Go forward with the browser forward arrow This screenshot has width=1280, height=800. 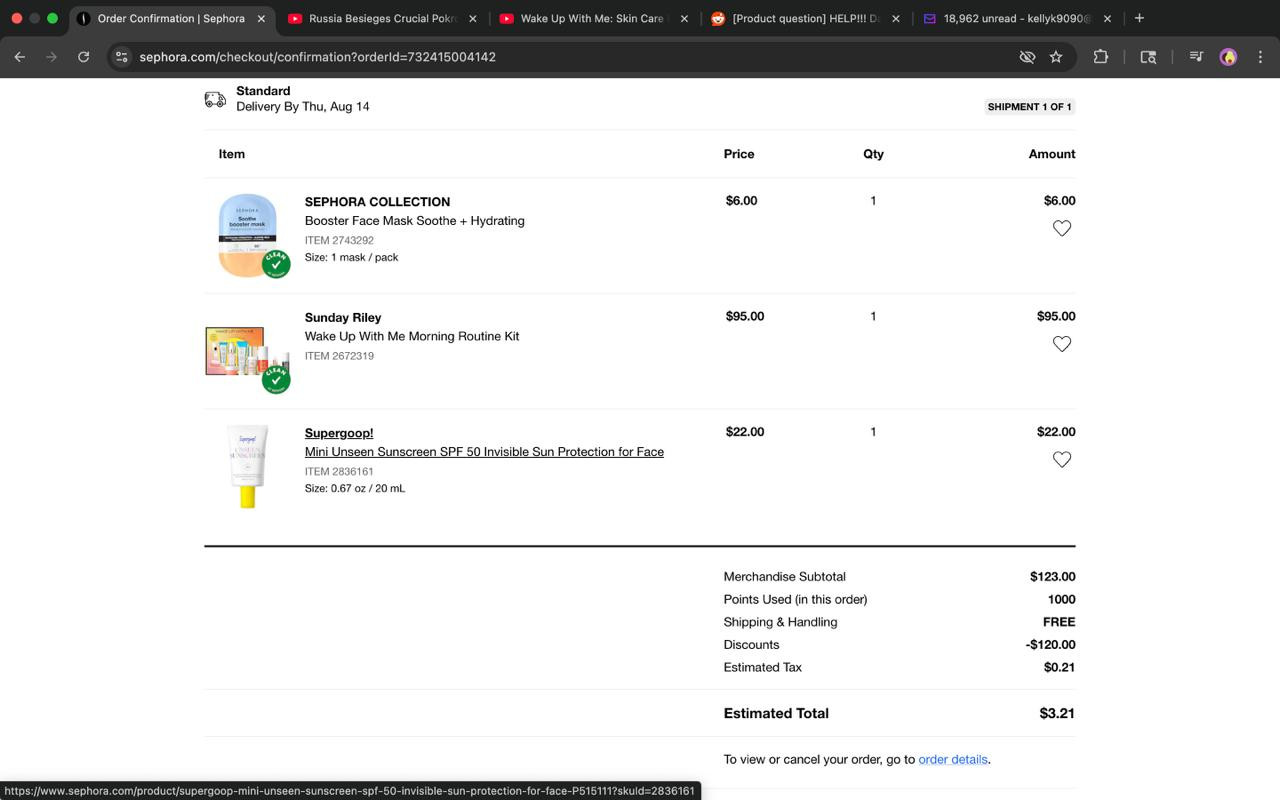click(x=52, y=57)
